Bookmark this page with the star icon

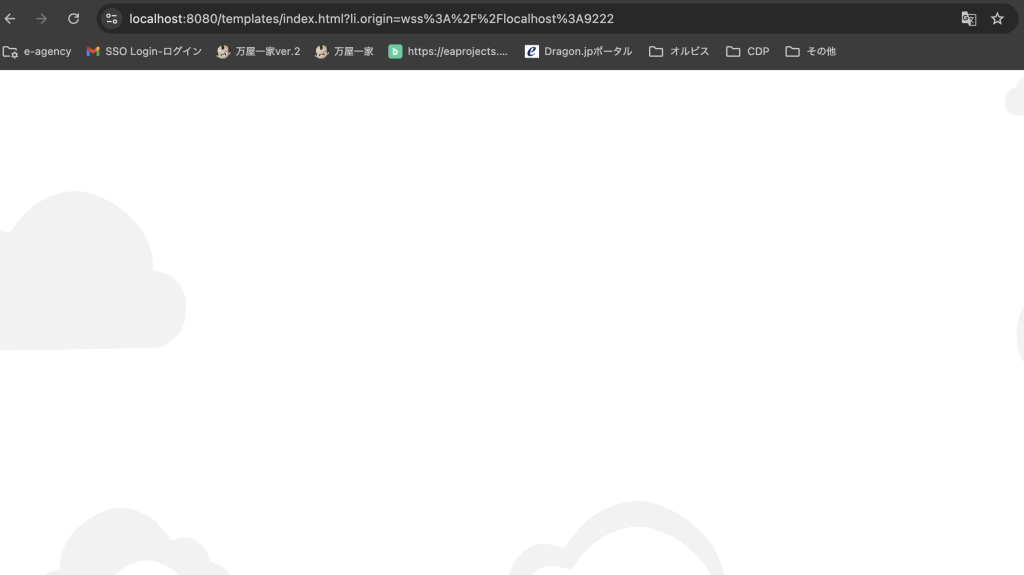(x=997, y=18)
